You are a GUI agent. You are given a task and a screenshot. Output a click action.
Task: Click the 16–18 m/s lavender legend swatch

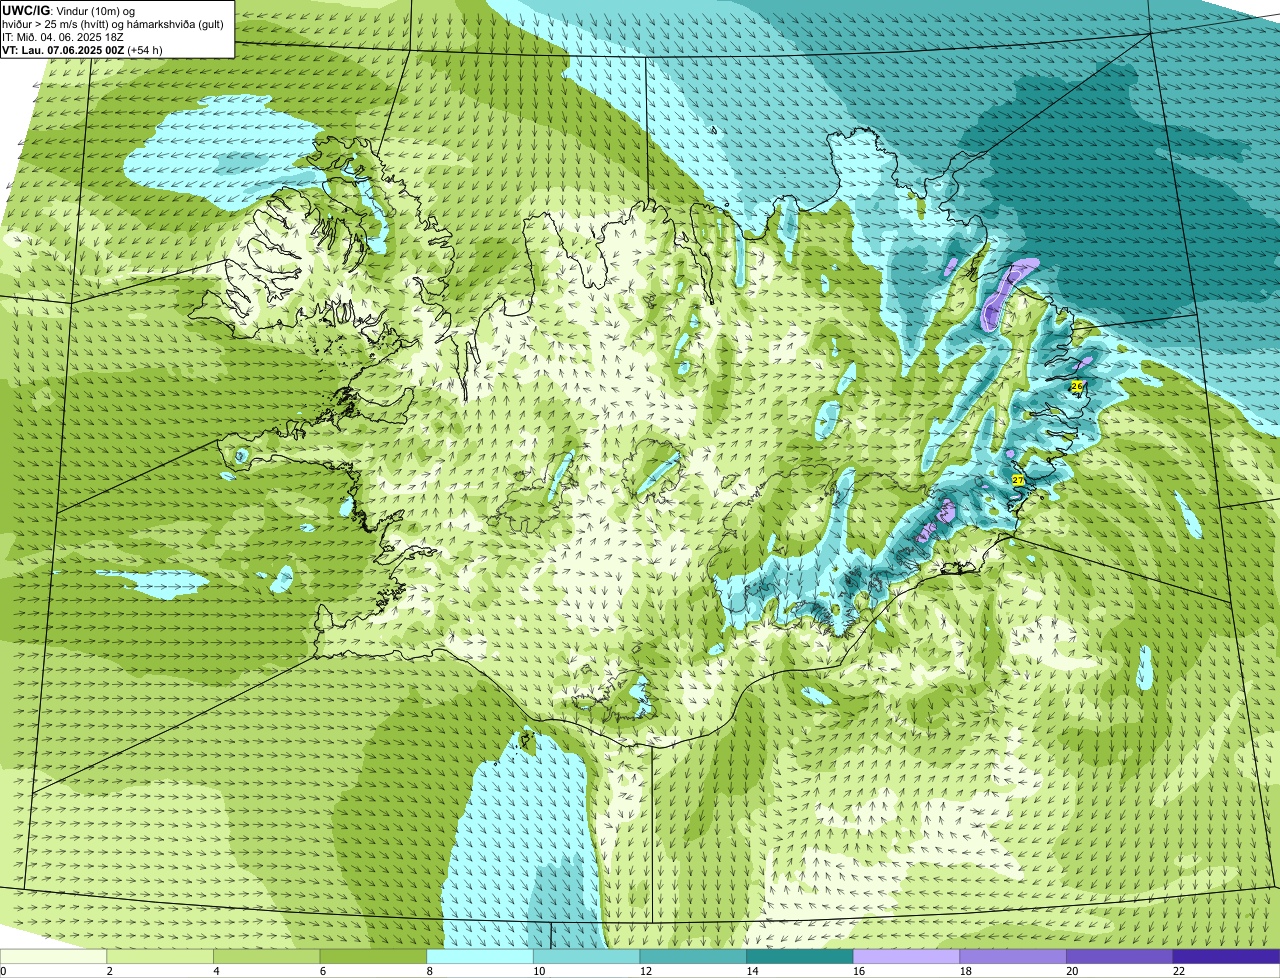point(907,956)
